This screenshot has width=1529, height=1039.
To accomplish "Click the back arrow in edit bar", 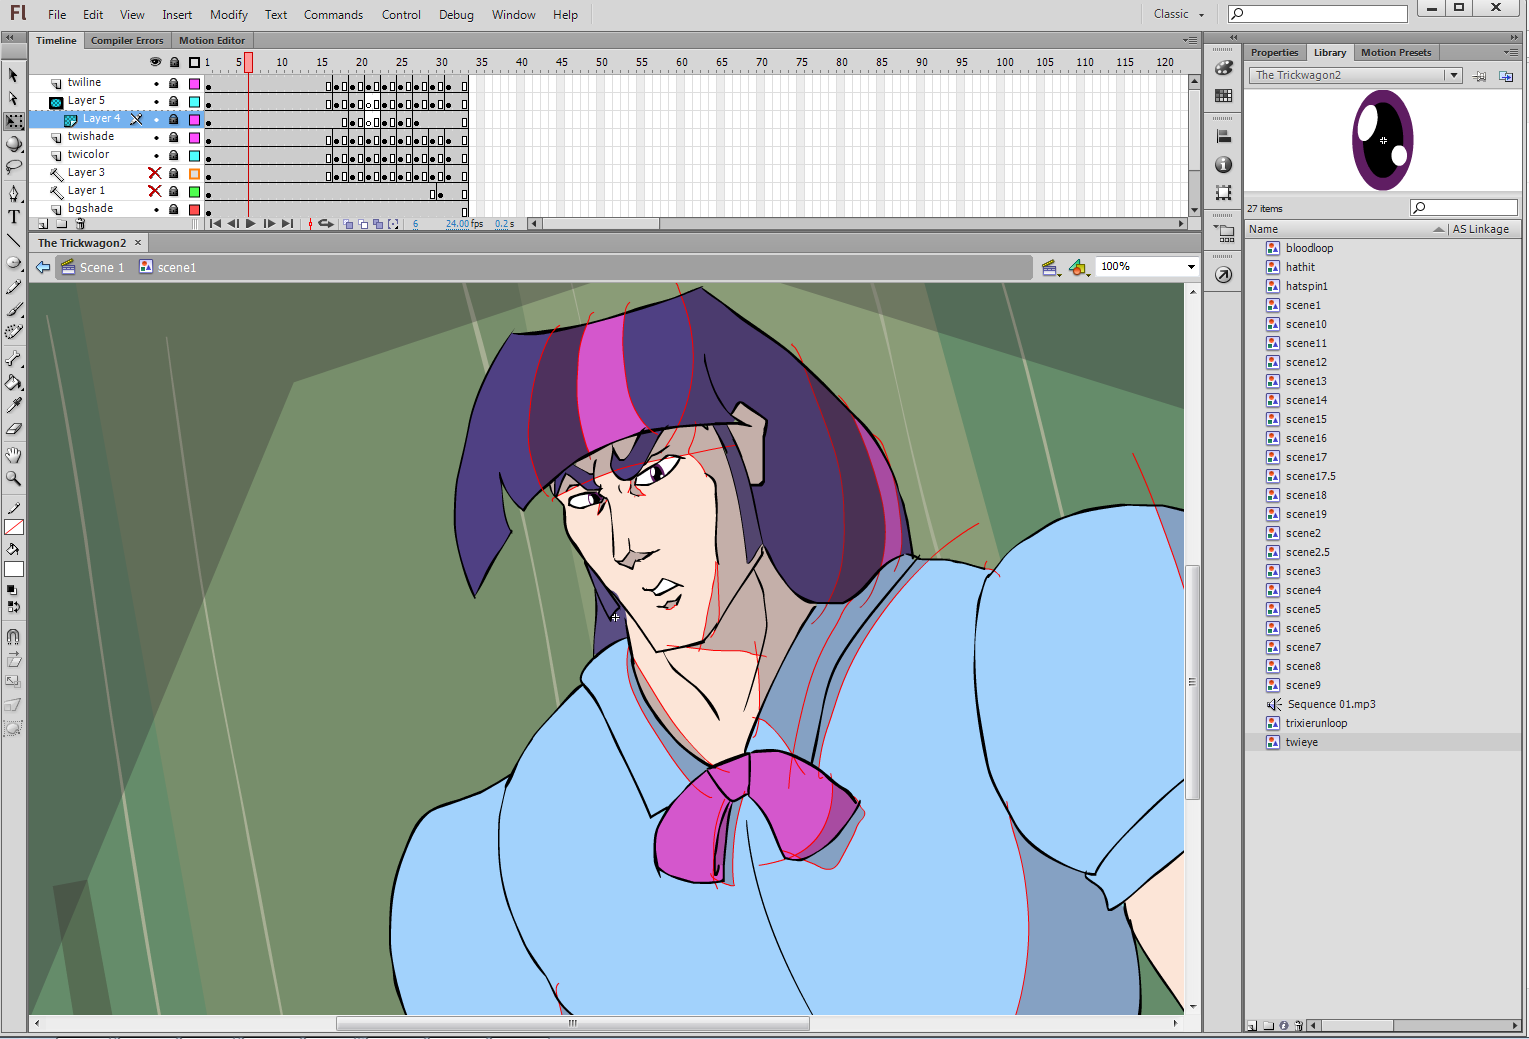I will coord(42,268).
